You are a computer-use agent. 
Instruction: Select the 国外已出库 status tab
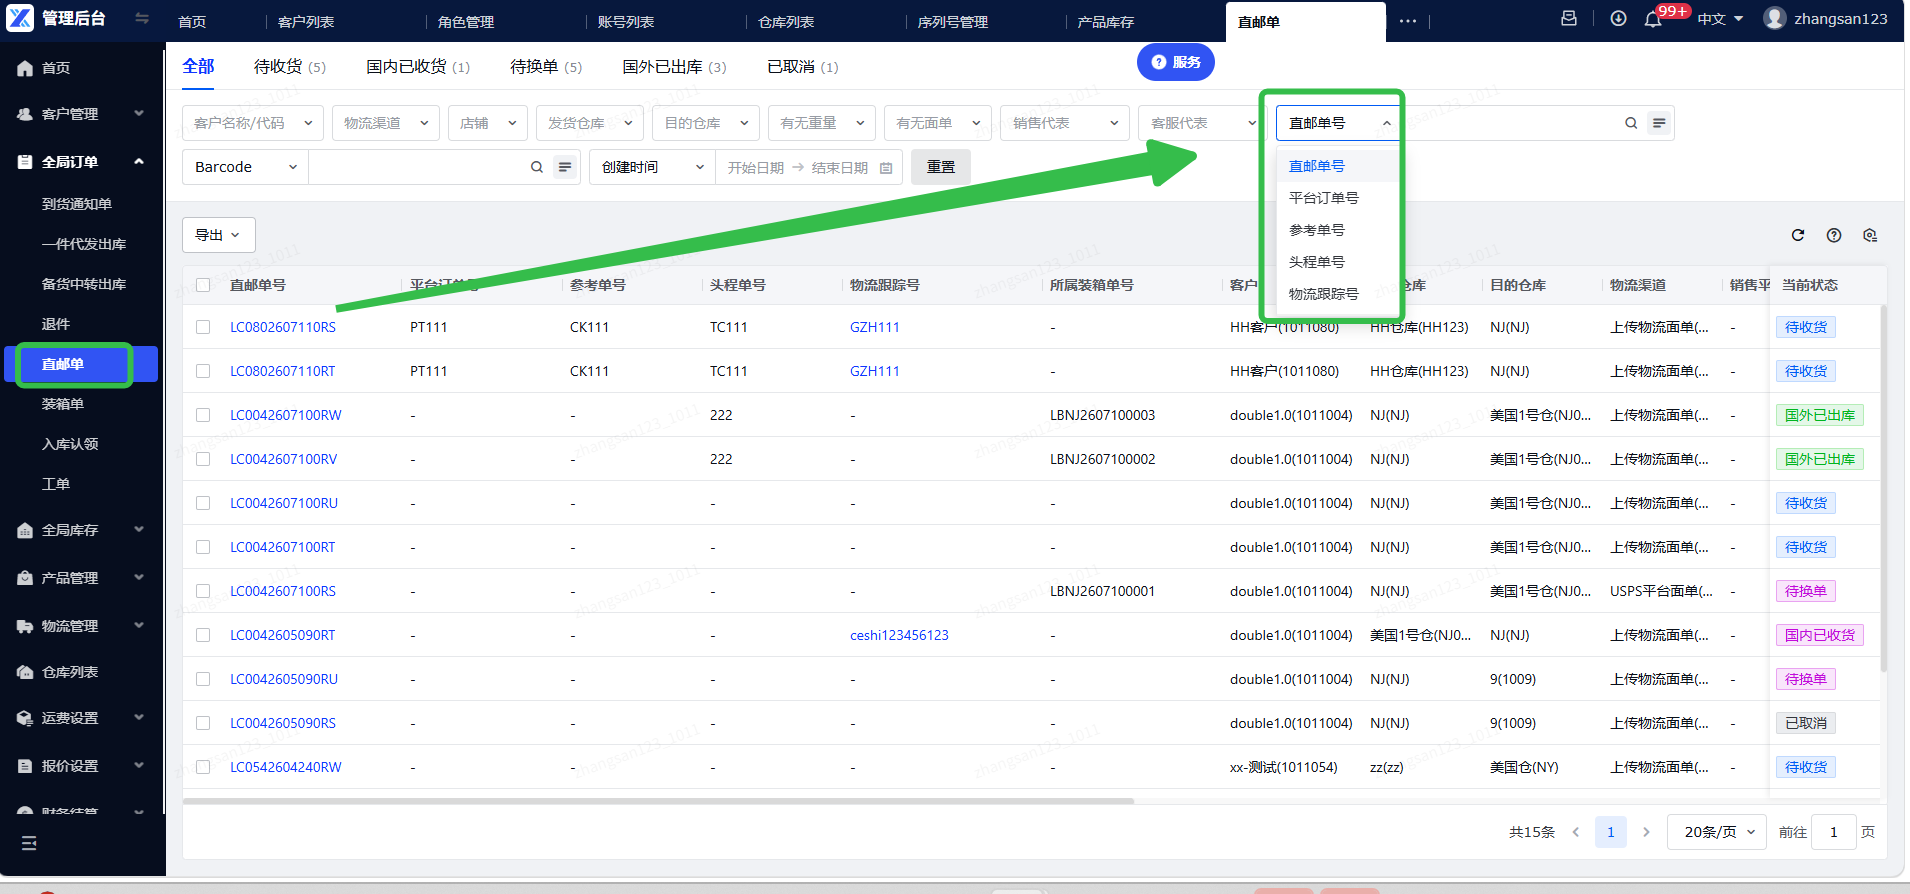674,66
